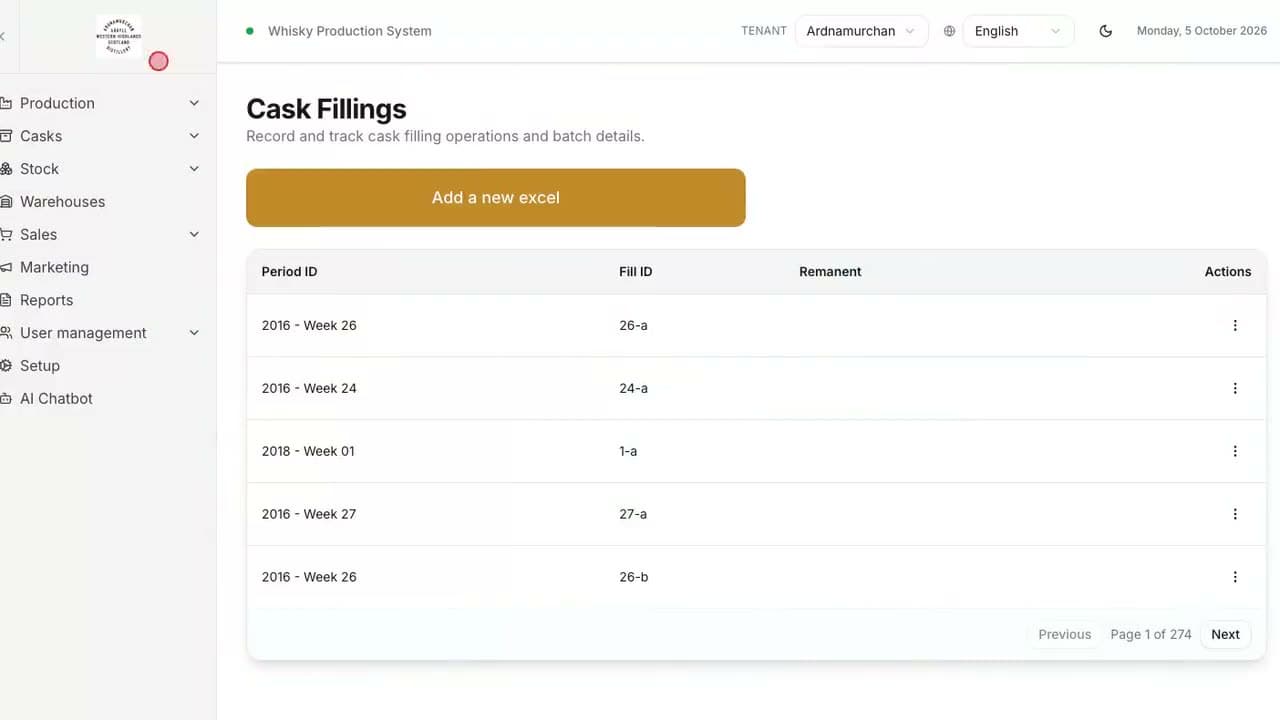
Task: Toggle dark mode moon icon
Action: click(x=1106, y=31)
